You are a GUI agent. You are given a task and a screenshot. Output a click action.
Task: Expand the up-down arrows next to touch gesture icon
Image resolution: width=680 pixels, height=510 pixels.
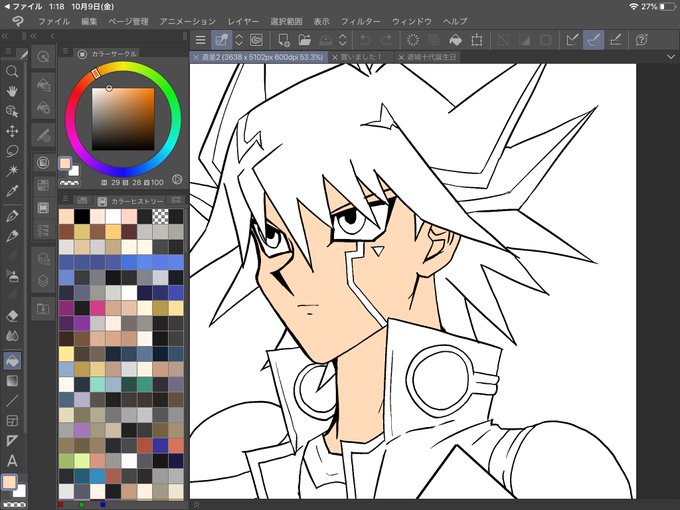click(239, 40)
